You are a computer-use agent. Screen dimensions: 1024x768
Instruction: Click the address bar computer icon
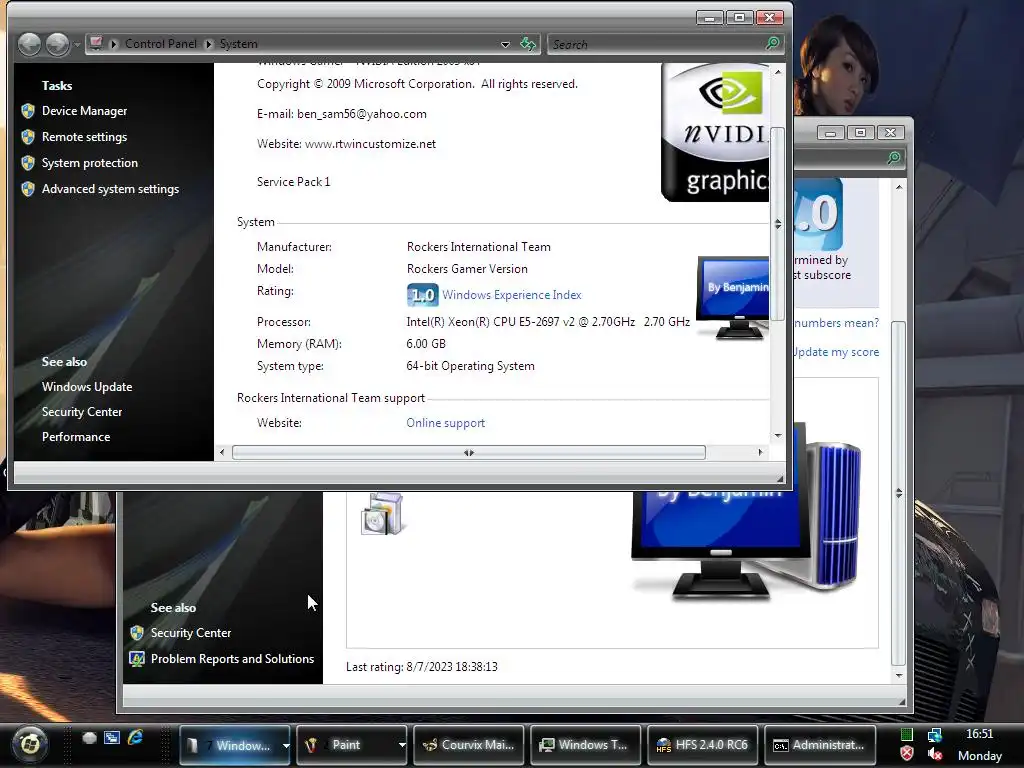click(x=97, y=44)
